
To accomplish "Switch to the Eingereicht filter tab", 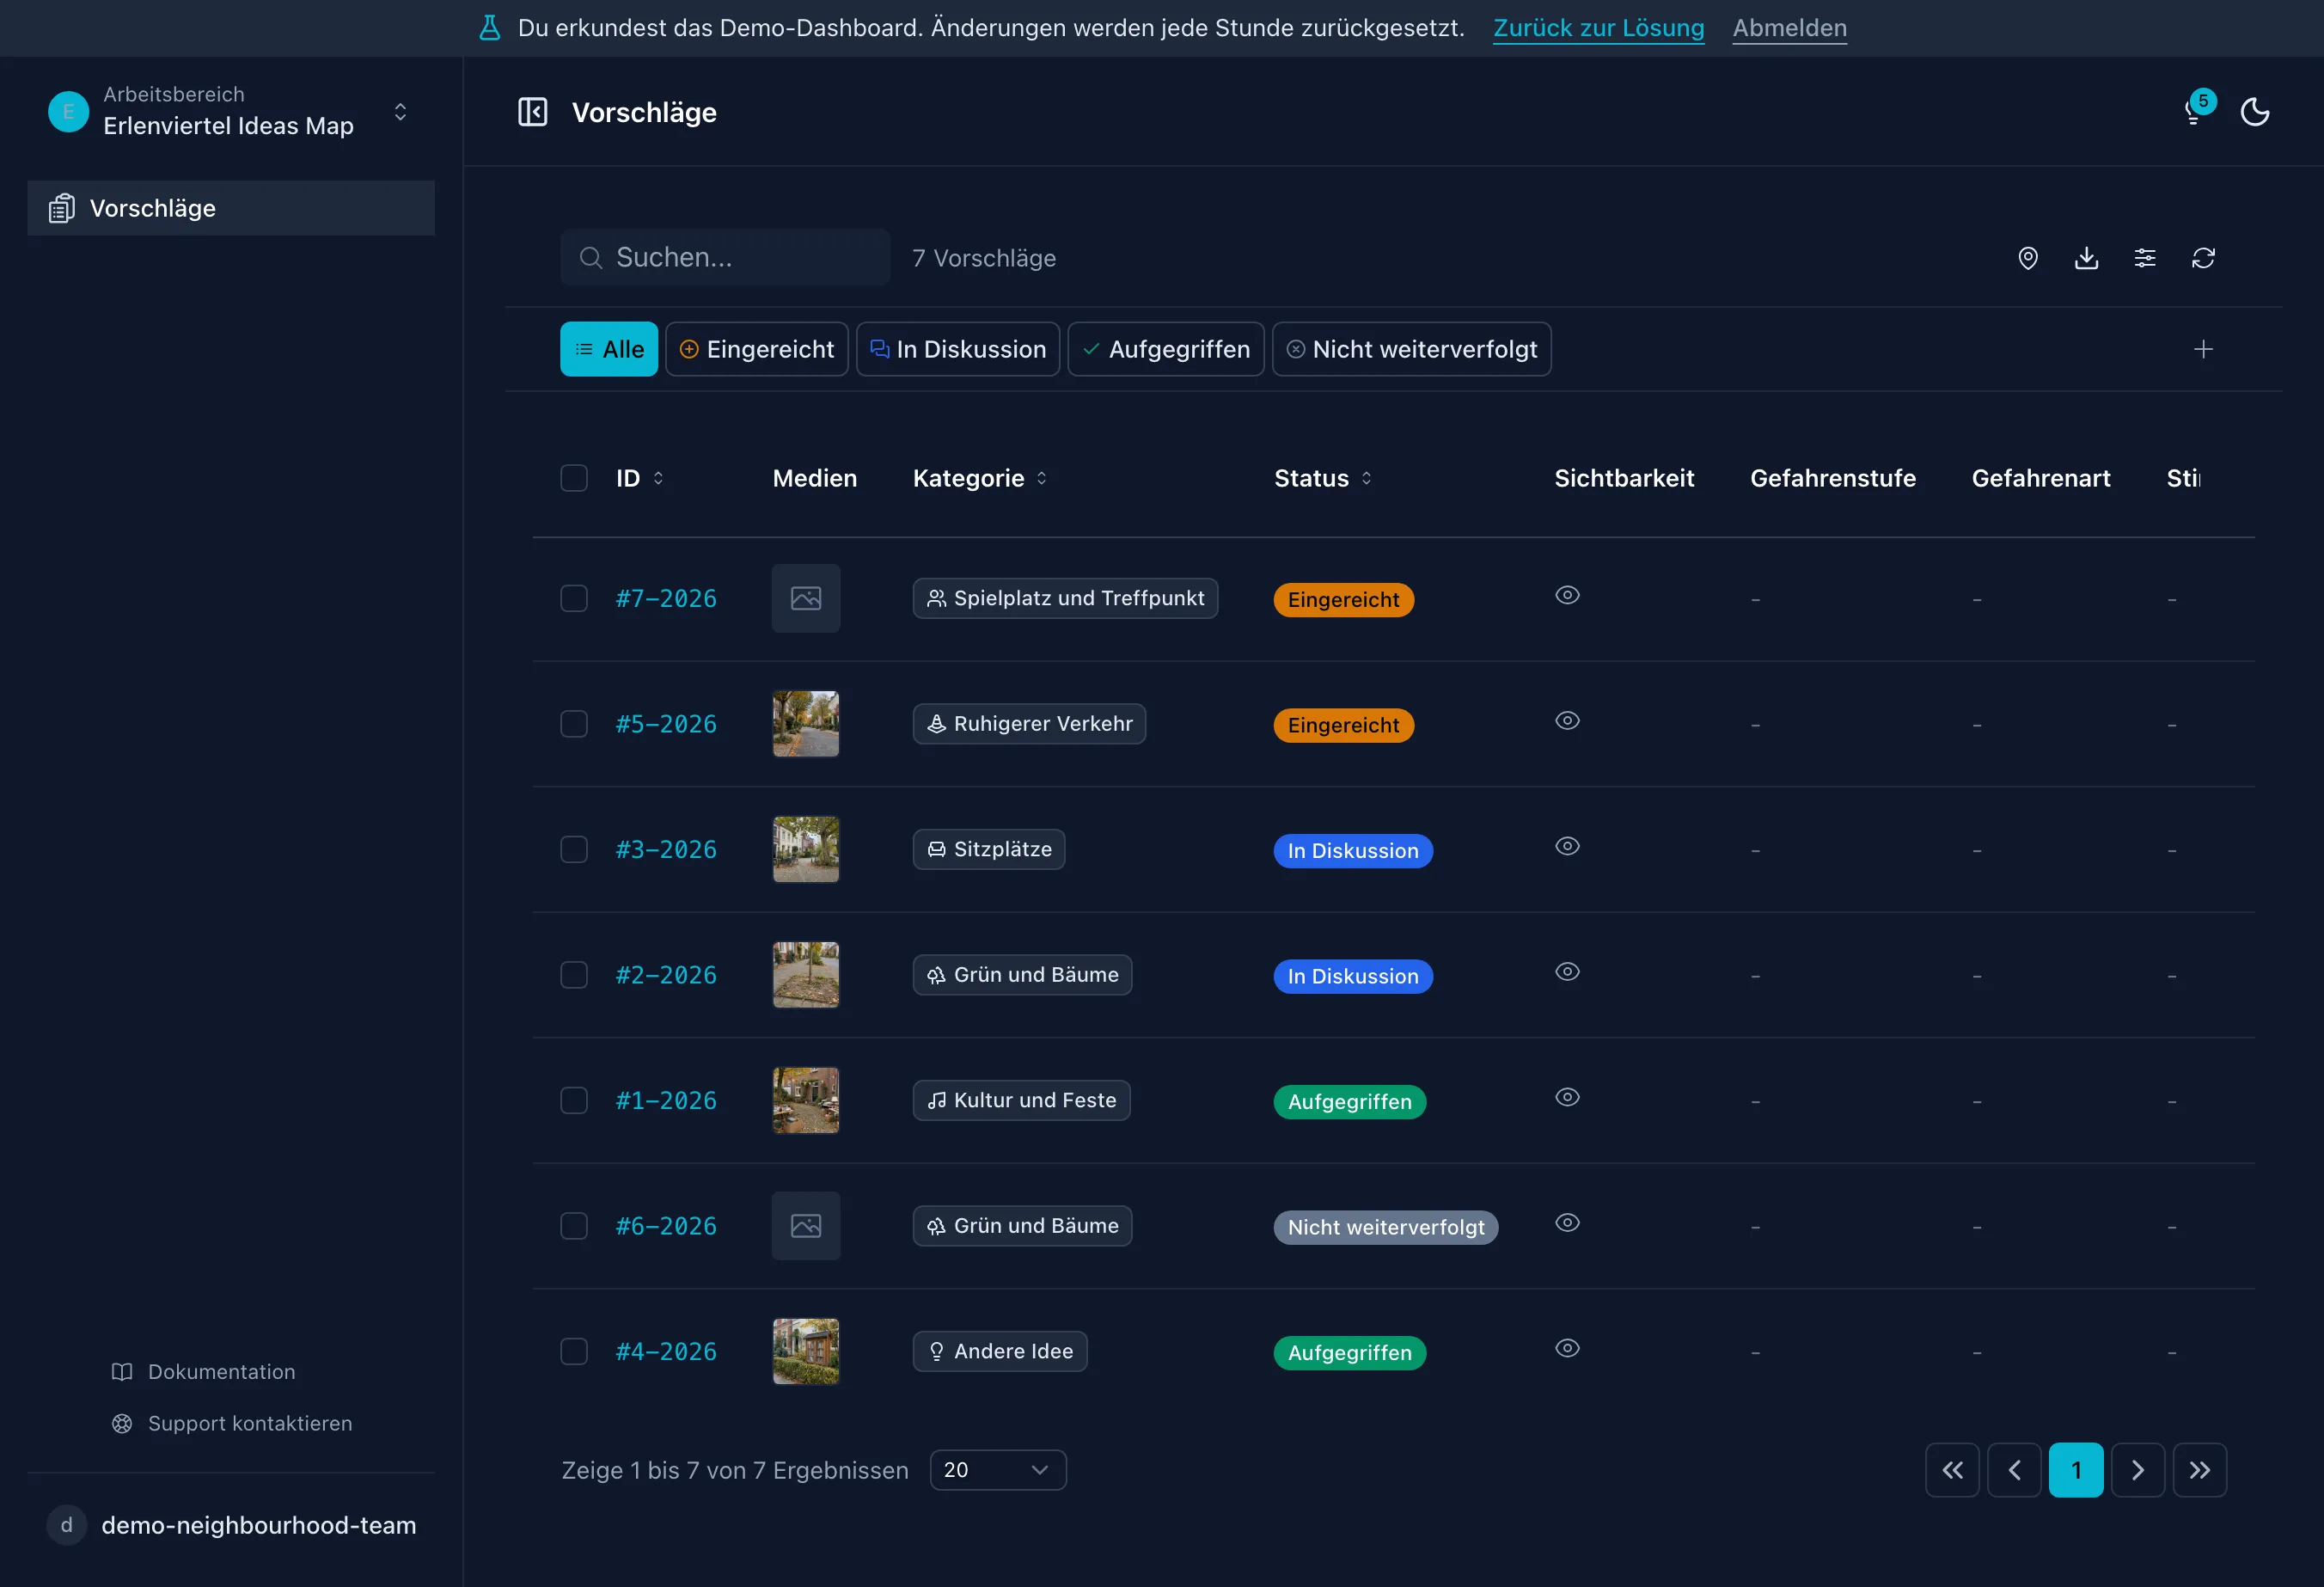I will pos(757,349).
